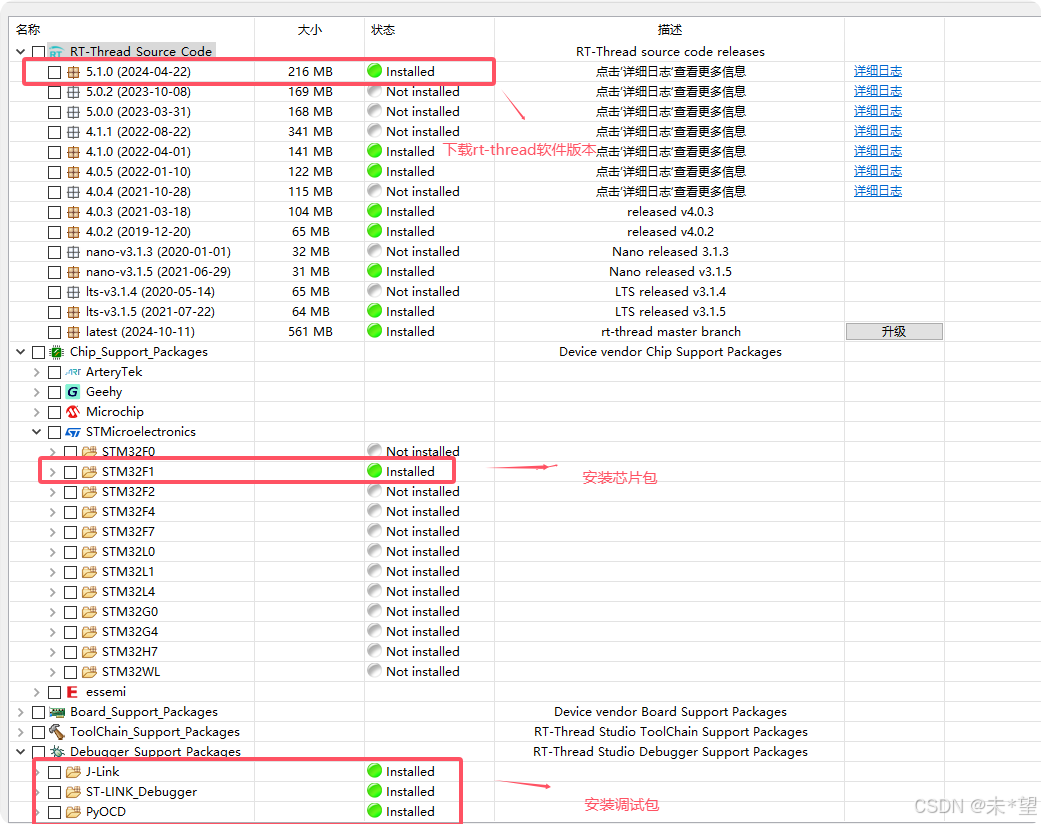Click the 'rt-thread master branch' description

pos(671,331)
